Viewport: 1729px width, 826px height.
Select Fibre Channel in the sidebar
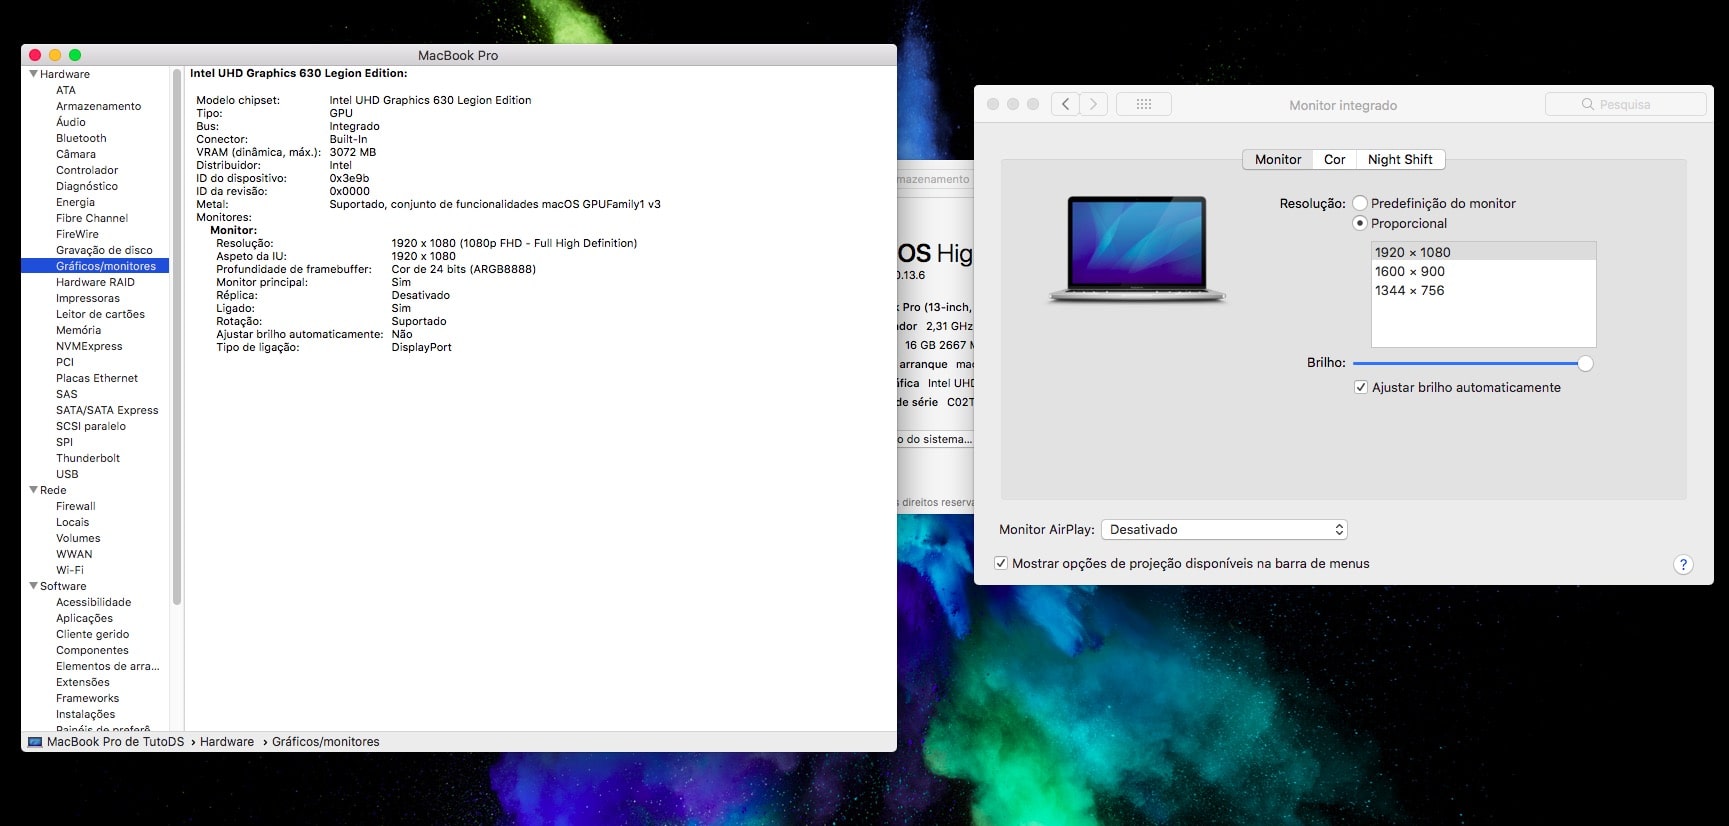92,218
